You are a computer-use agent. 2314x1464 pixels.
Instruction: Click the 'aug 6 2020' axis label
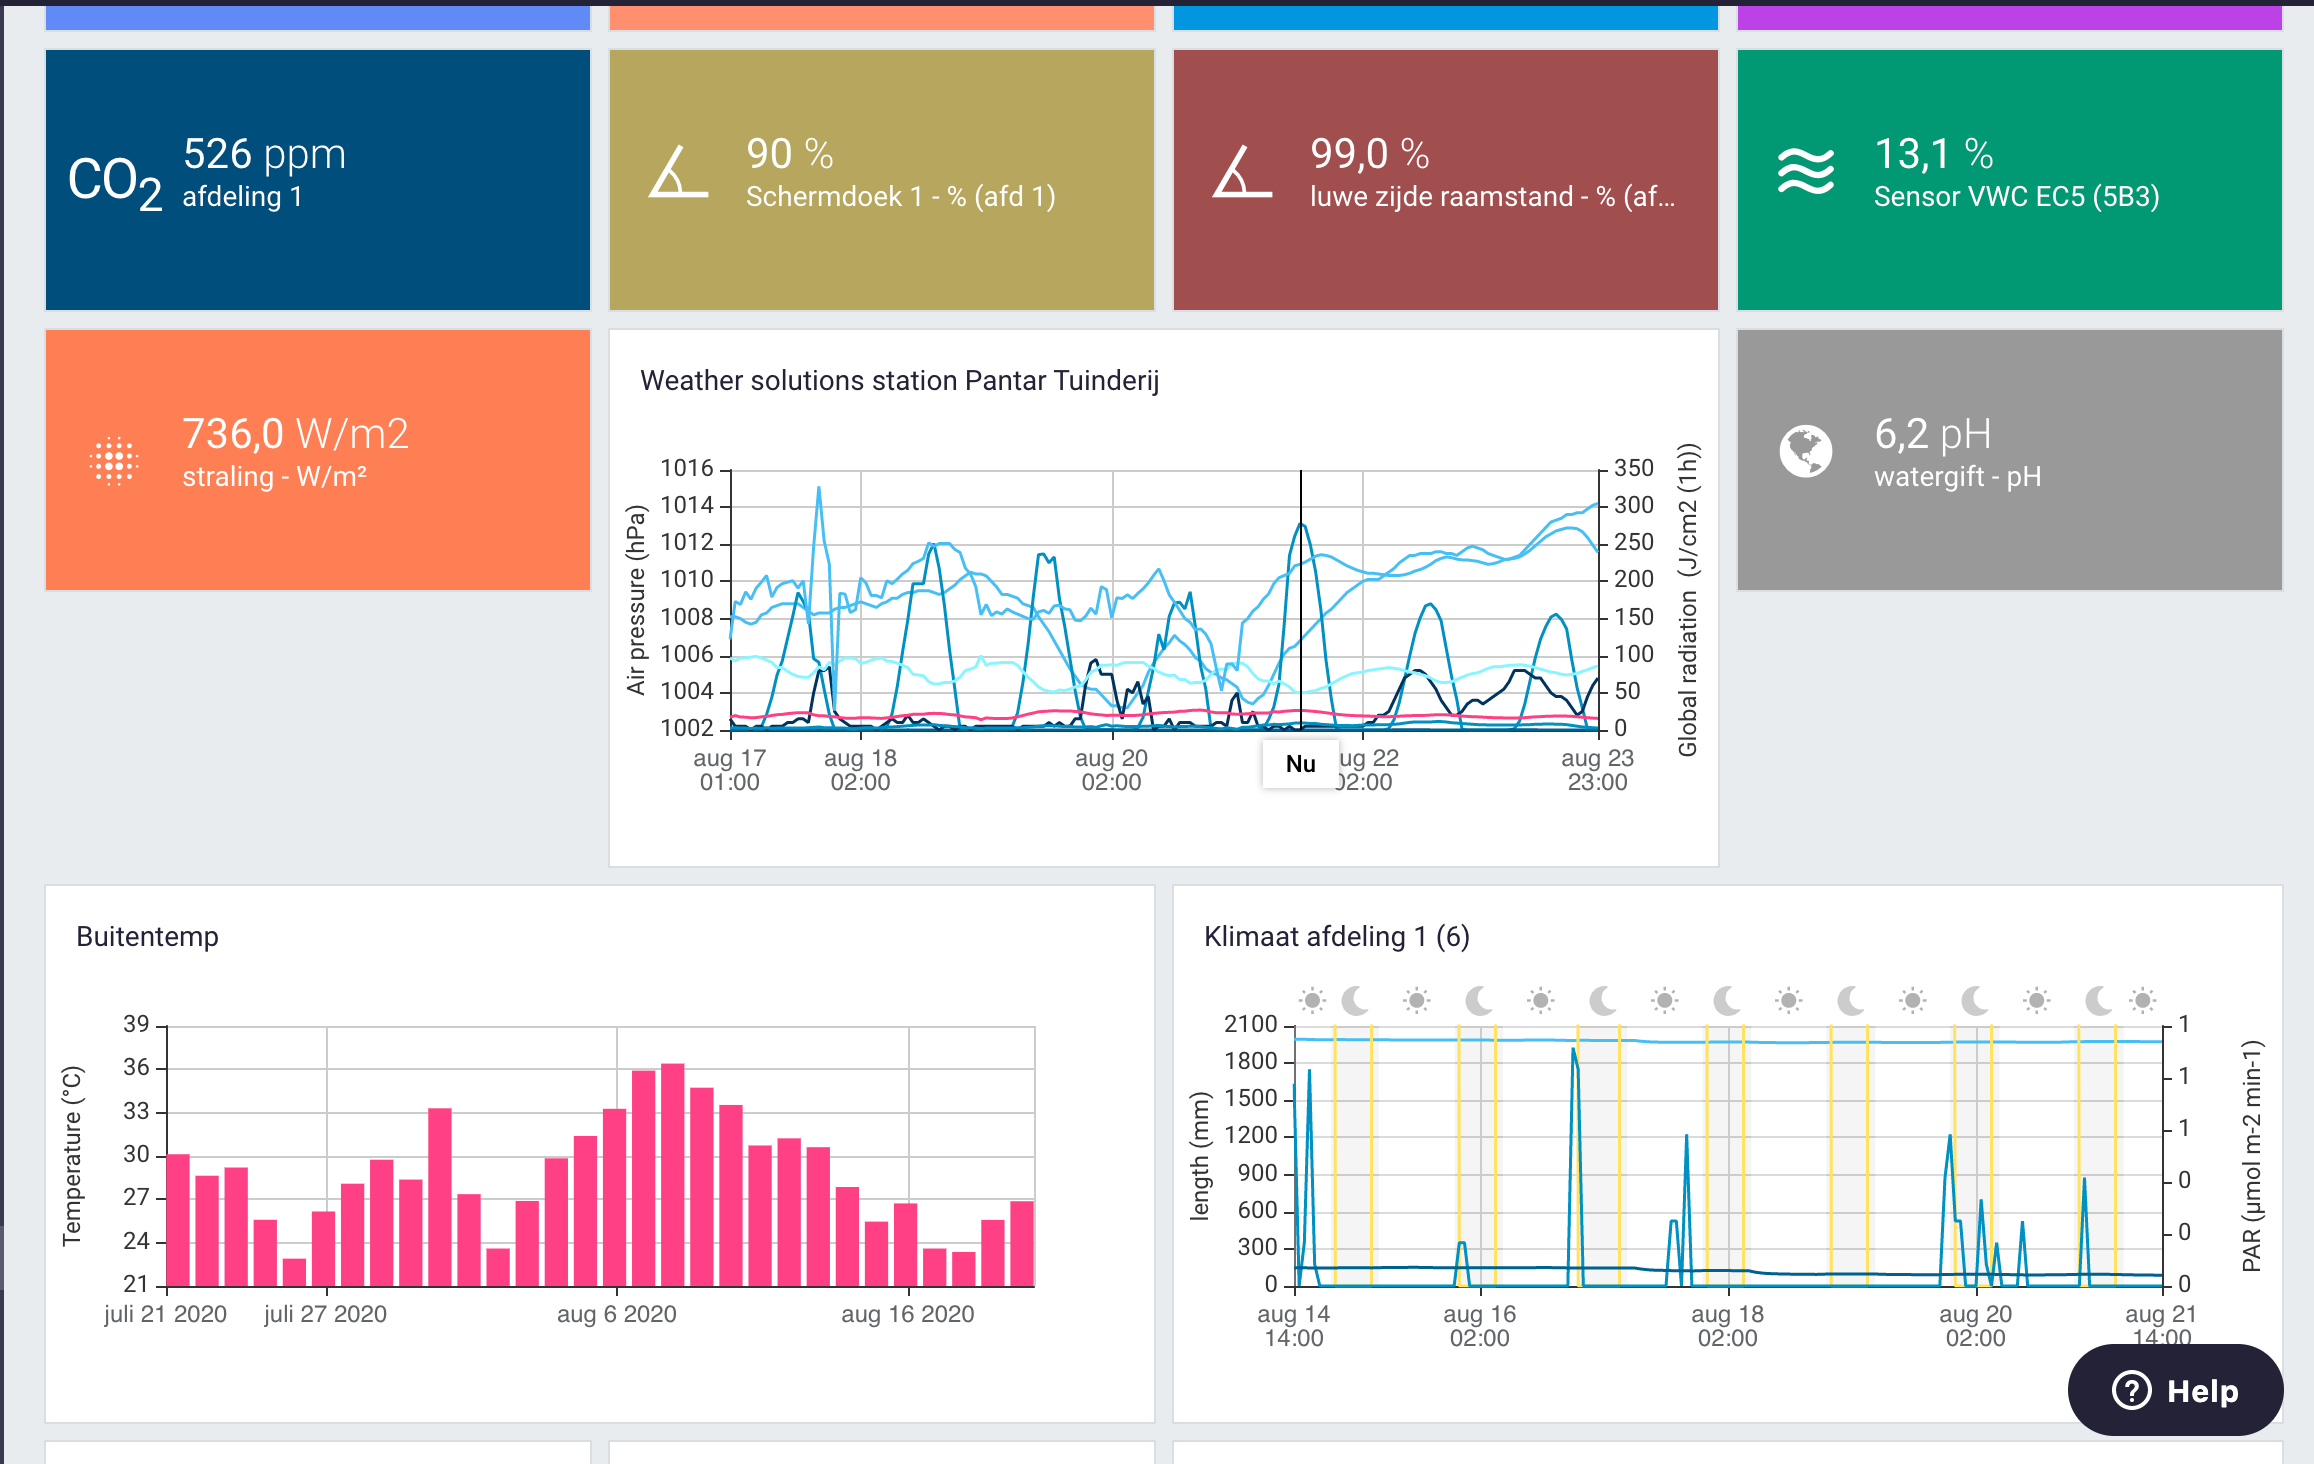click(617, 1314)
